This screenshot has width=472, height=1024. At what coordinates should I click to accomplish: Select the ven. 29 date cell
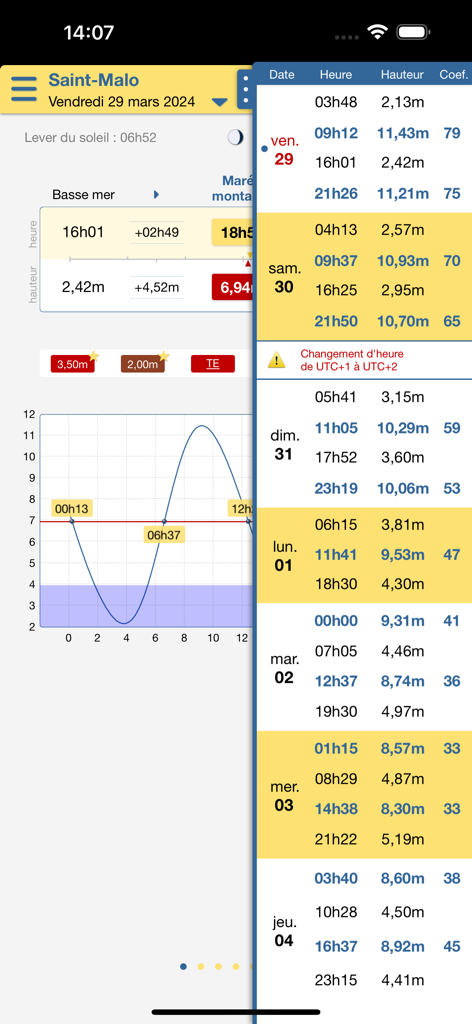click(283, 150)
